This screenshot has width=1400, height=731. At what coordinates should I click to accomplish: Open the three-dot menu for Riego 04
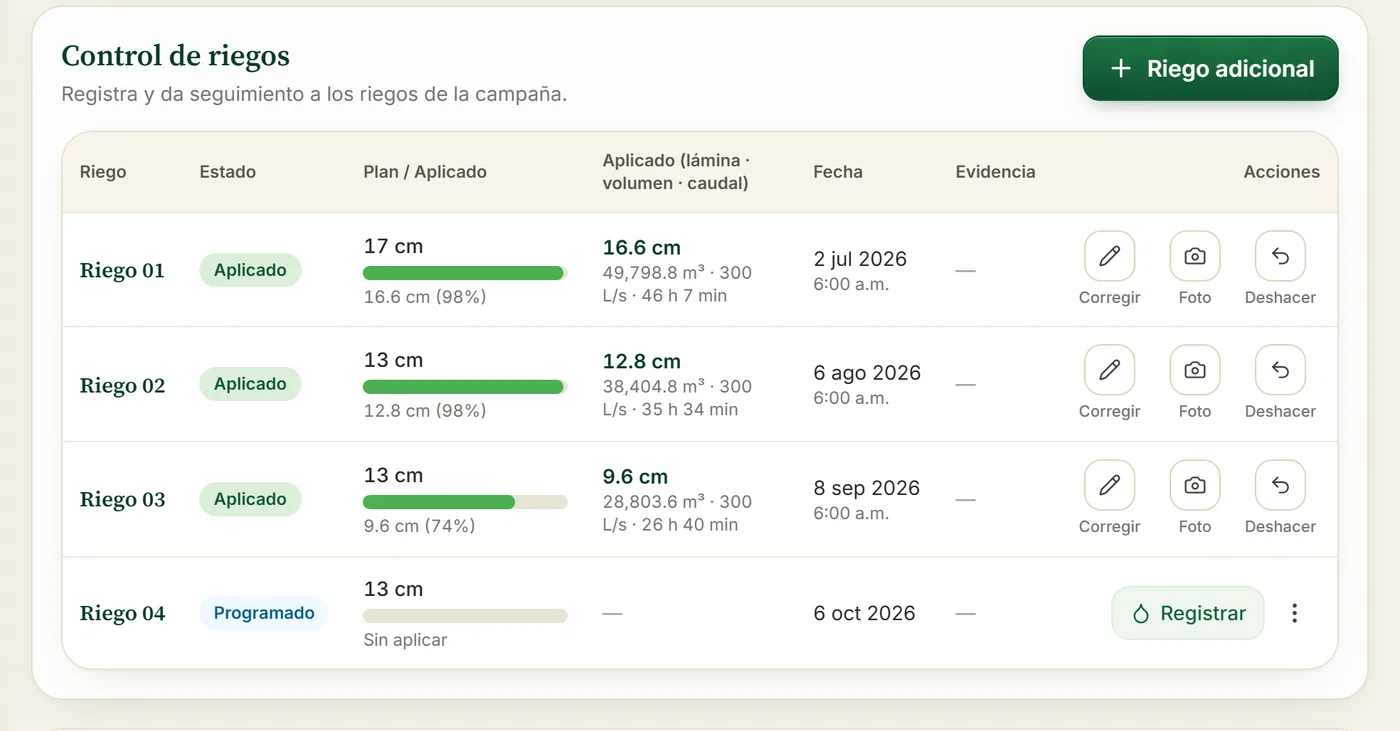click(1294, 613)
